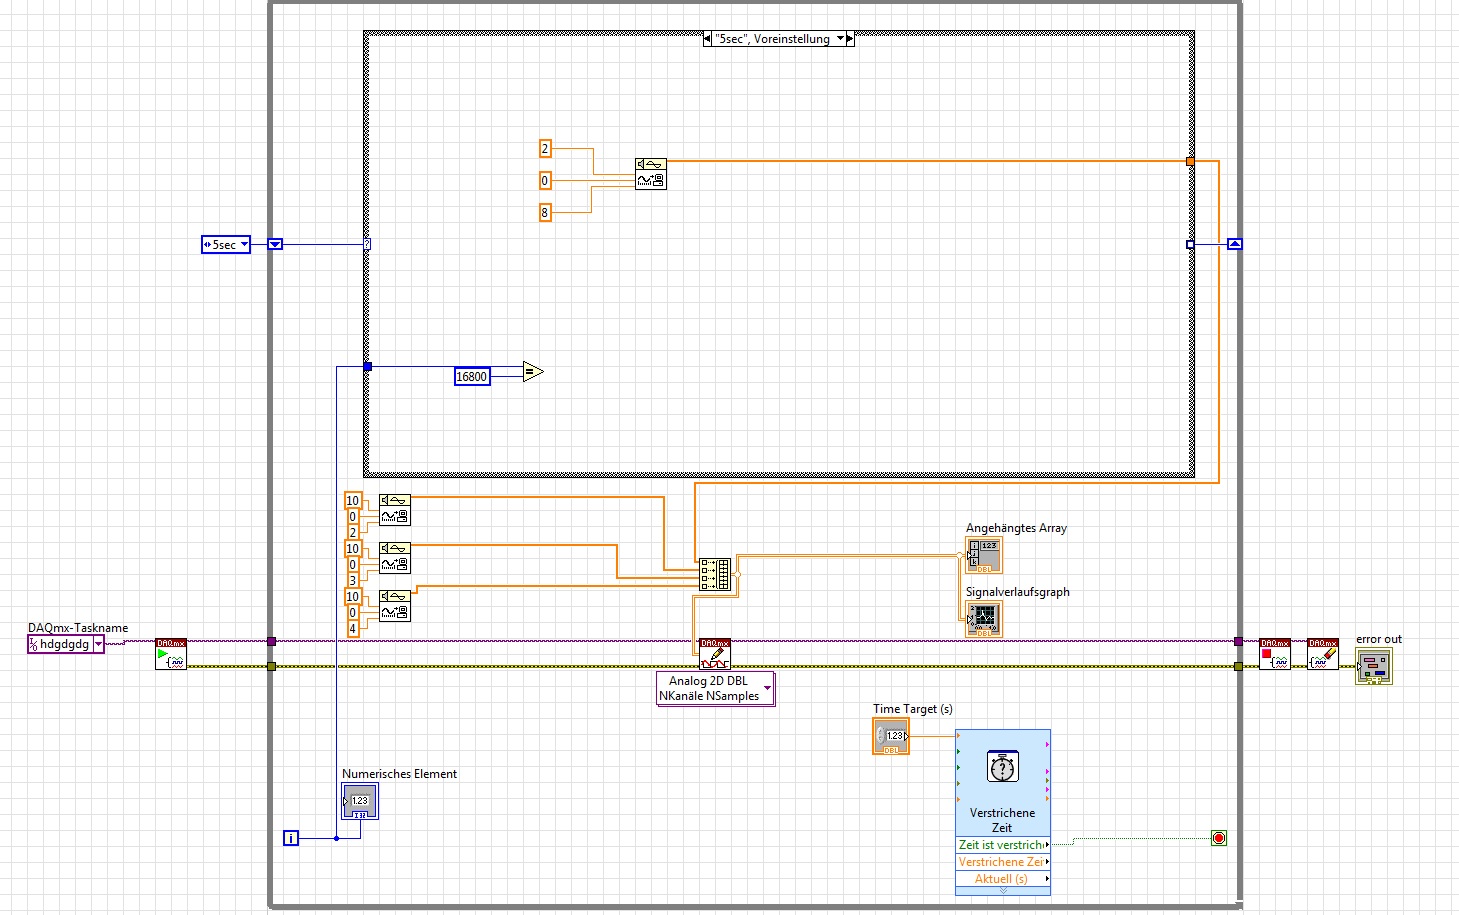Screen dimensions: 1459x915
Task: Click the case selector question mark terminal
Action: coord(367,244)
